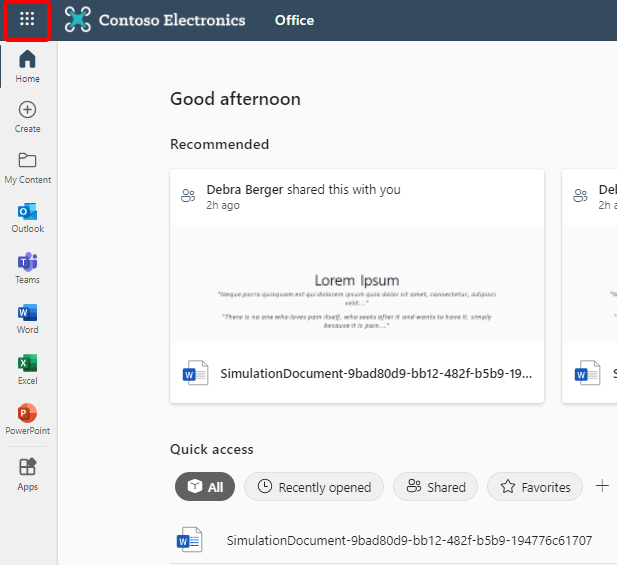This screenshot has height=565, width=617.
Task: Launch PowerPoint from the sidebar
Action: click(x=28, y=419)
